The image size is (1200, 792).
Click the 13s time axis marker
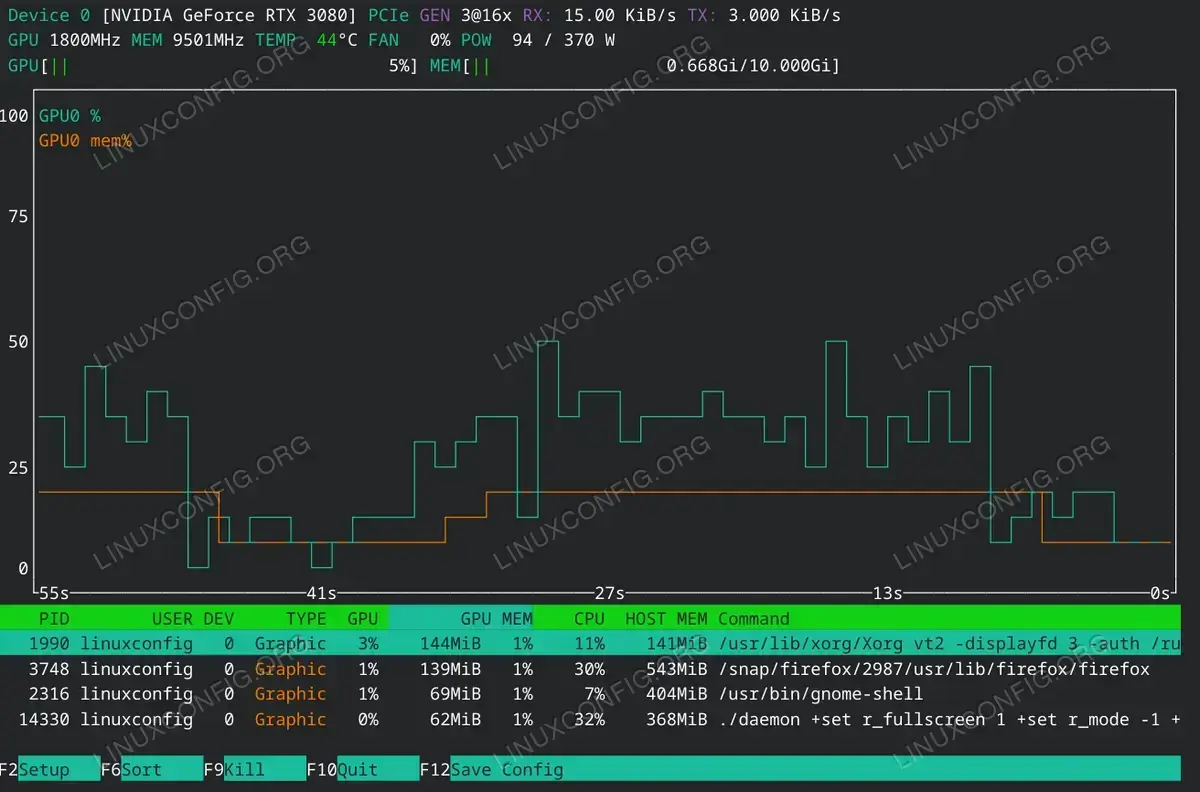pyautogui.click(x=887, y=593)
